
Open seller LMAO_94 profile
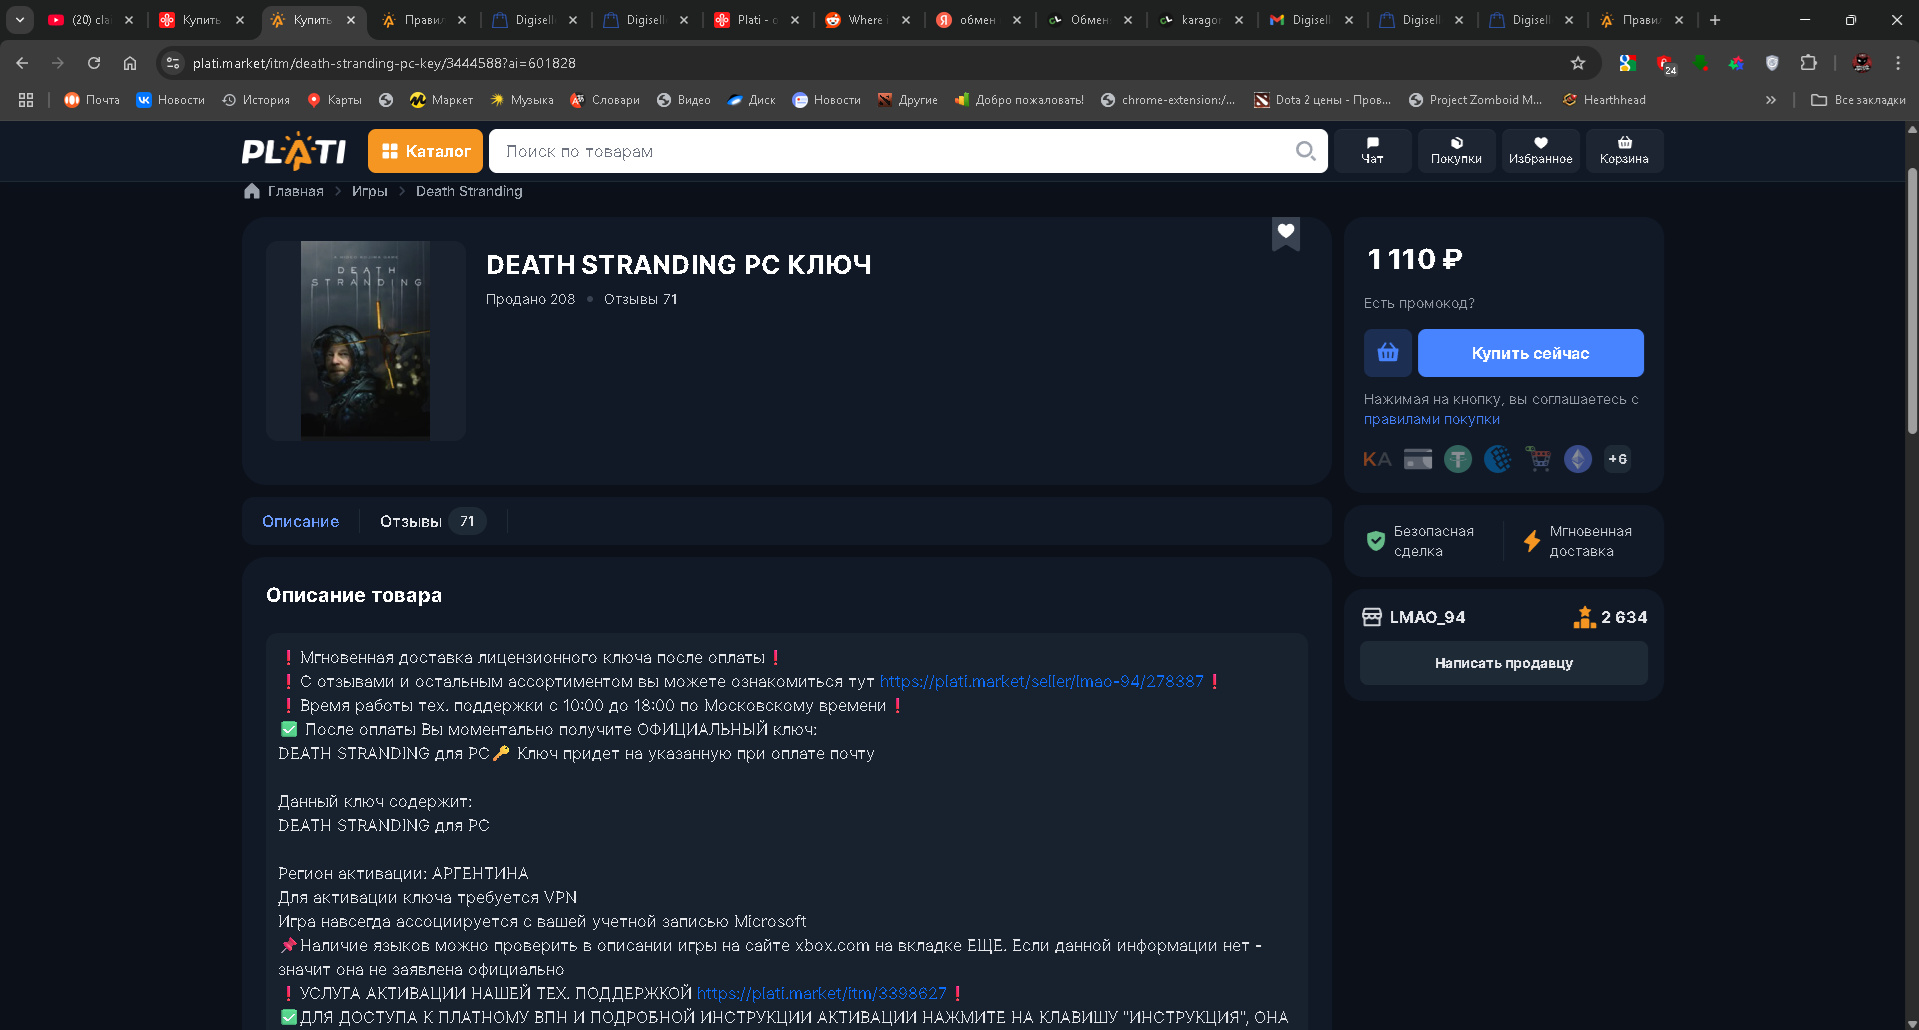[x=1426, y=617]
